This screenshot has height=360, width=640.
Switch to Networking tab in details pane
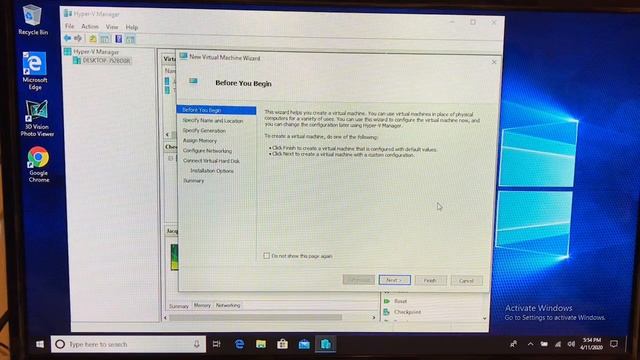(x=228, y=305)
